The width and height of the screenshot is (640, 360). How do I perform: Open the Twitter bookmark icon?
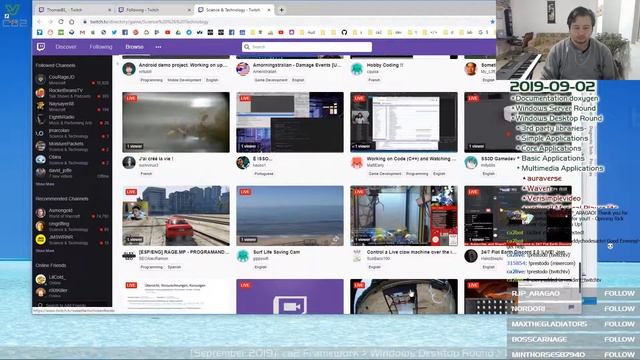coord(114,32)
